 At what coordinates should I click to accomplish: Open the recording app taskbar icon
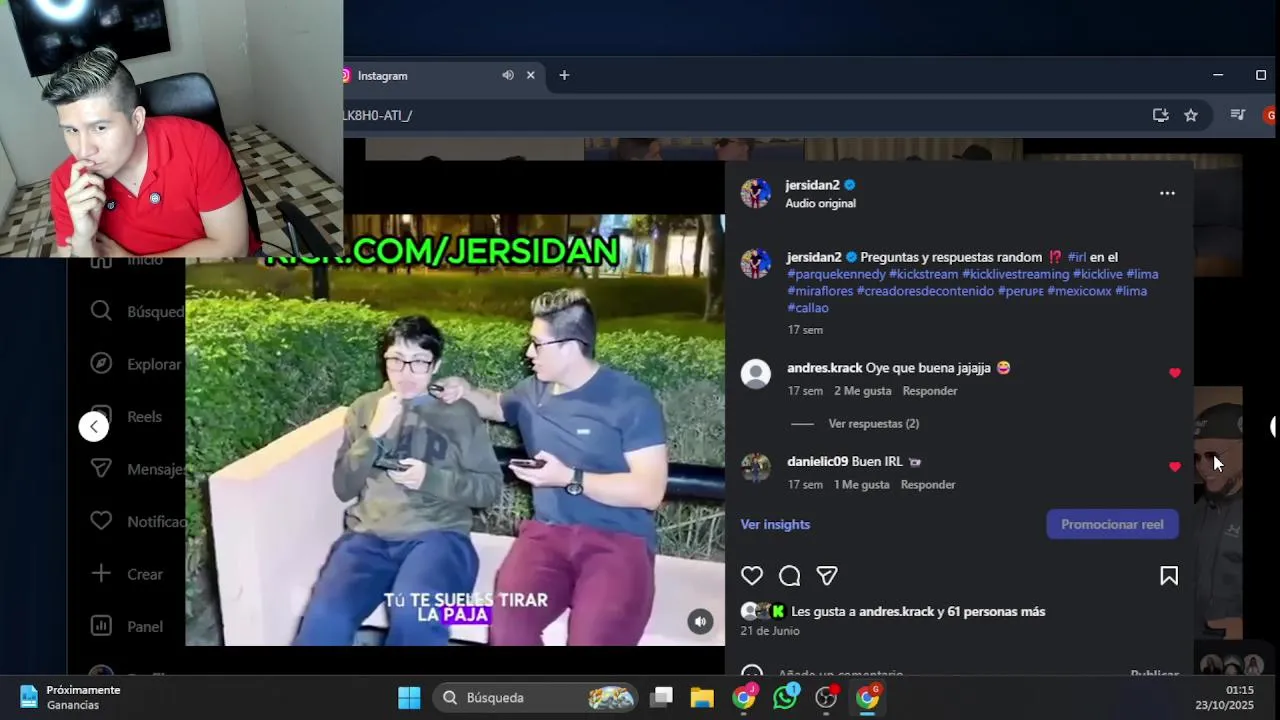pyautogui.click(x=826, y=698)
